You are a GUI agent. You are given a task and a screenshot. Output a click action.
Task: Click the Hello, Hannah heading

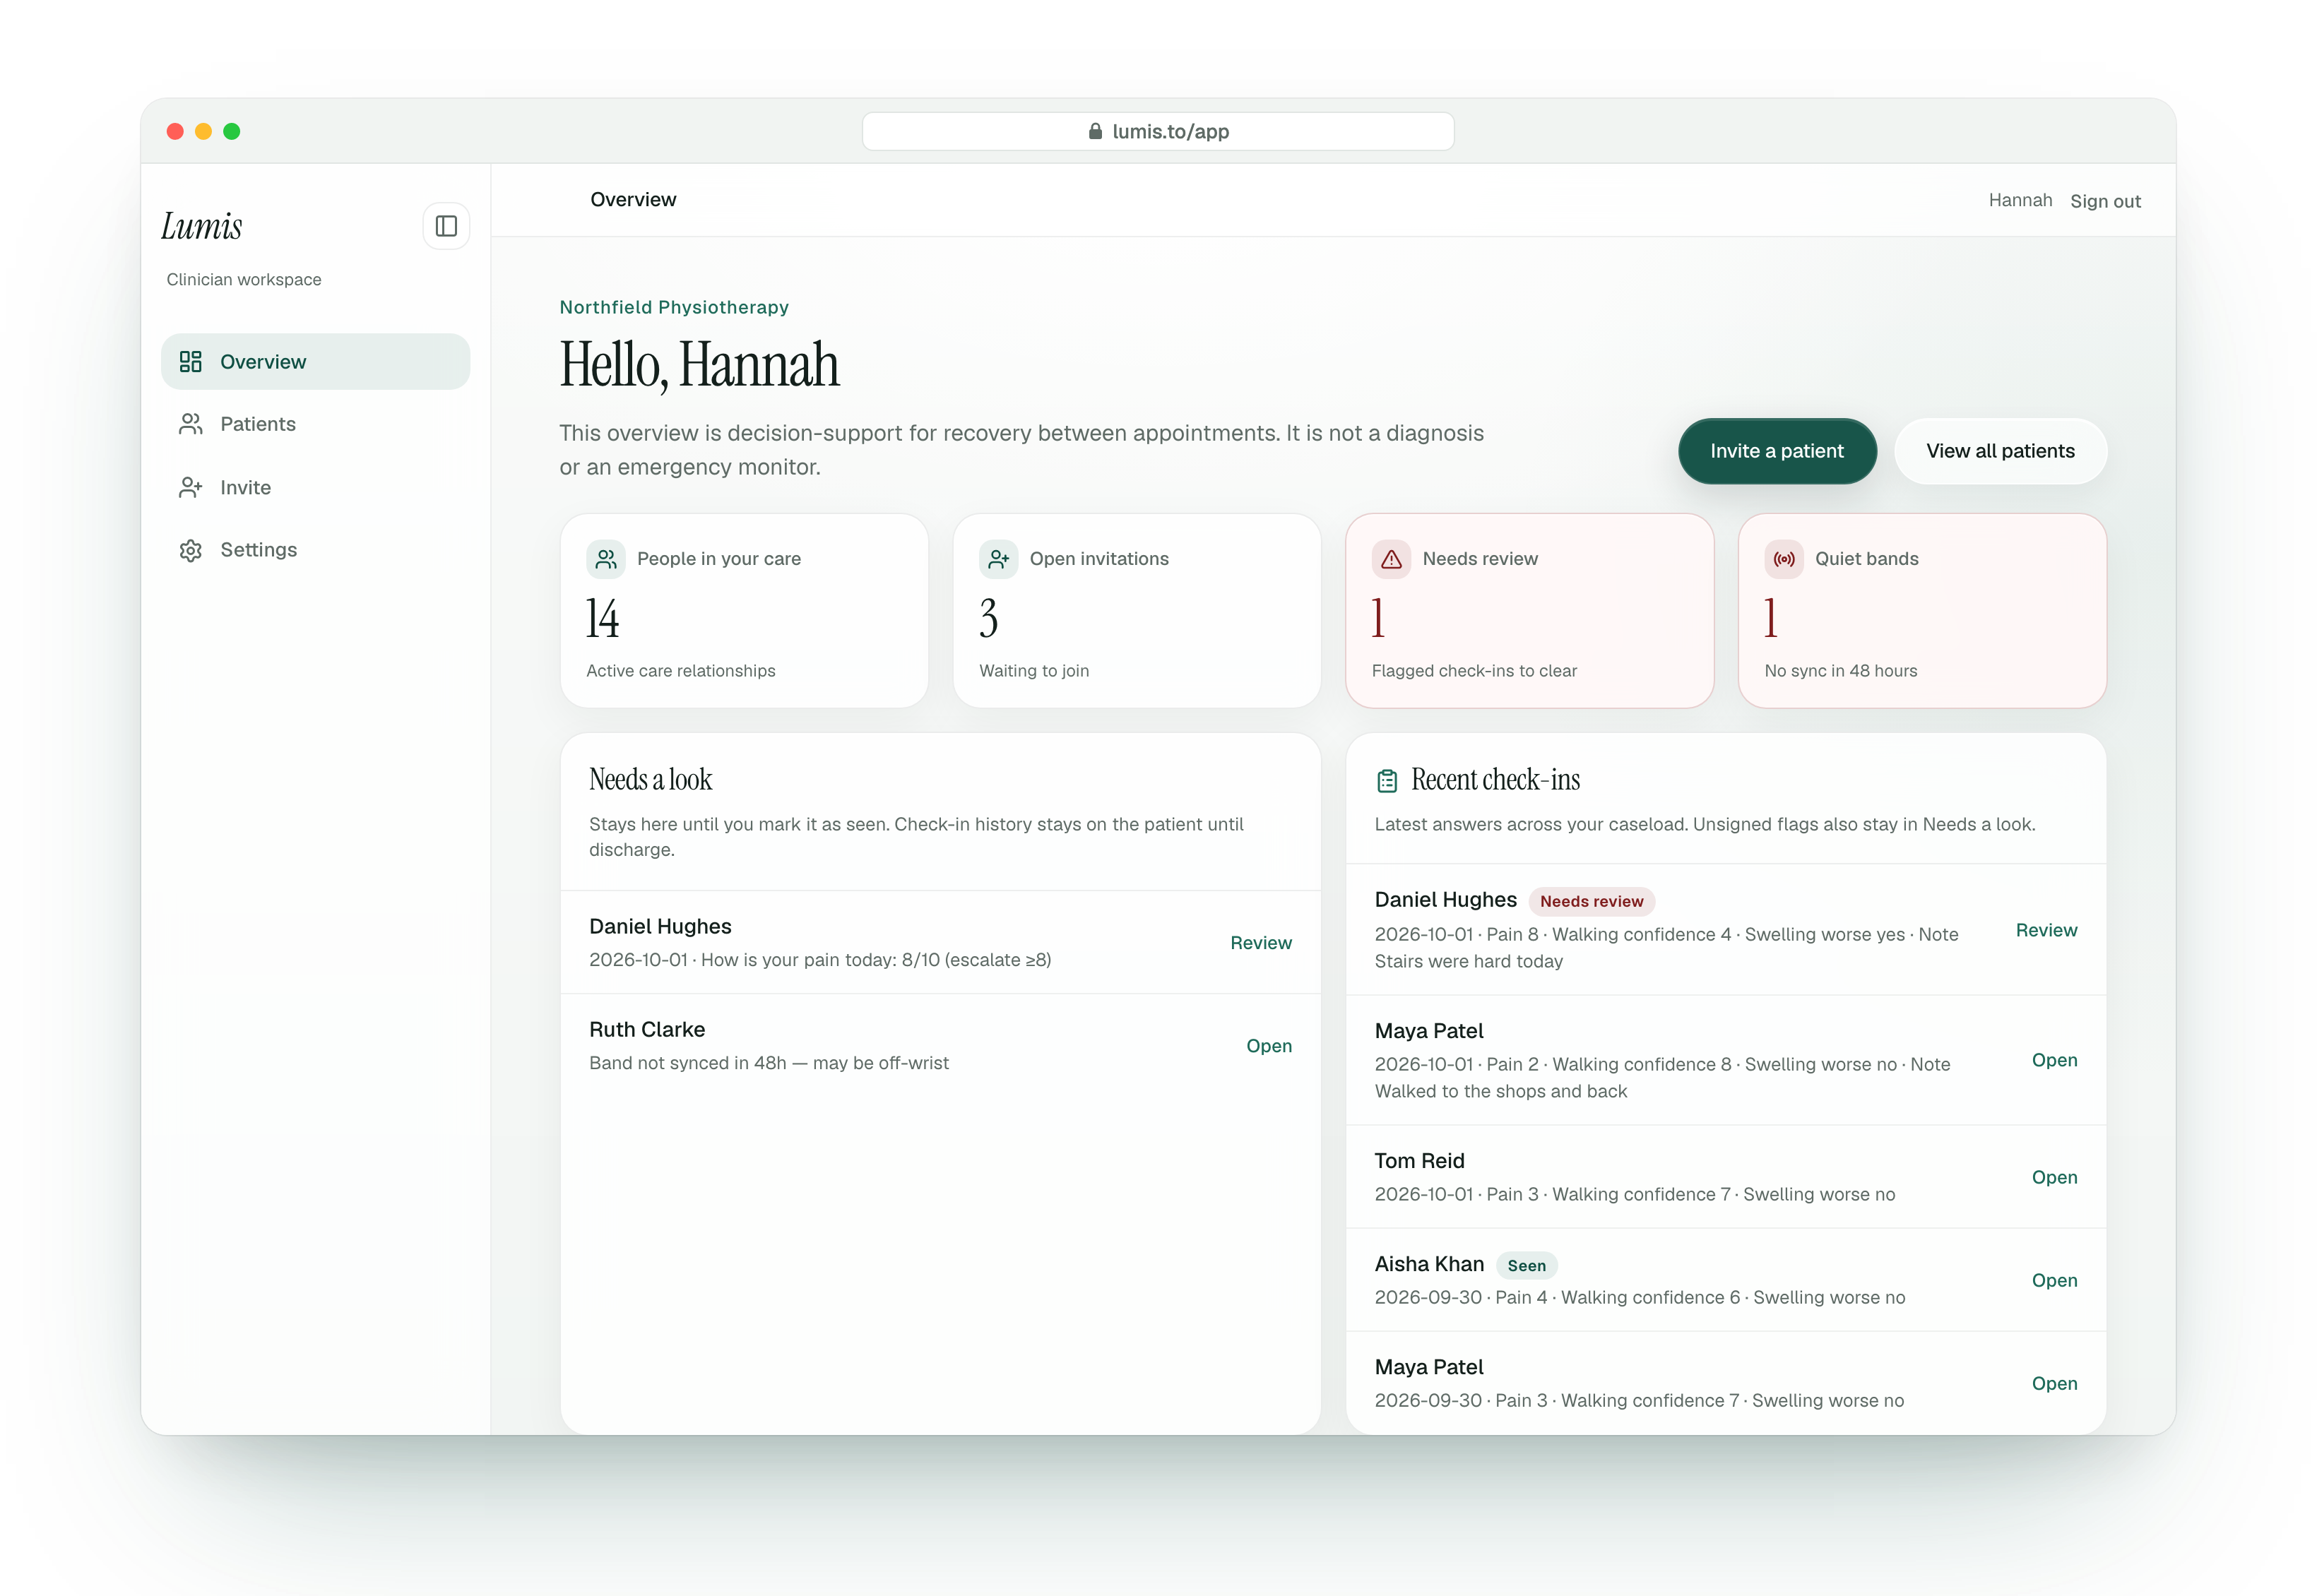699,365
